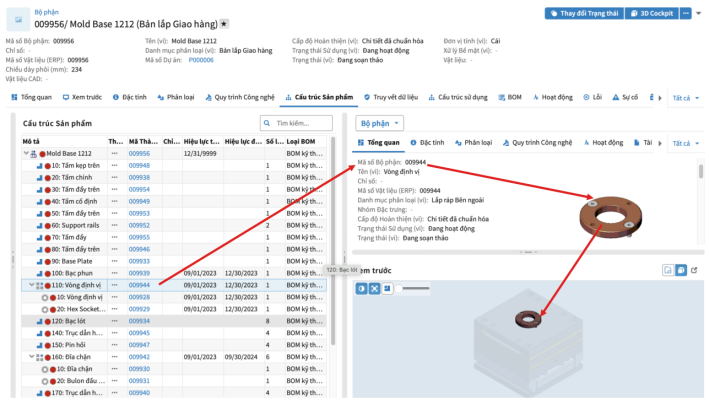Viewport: 709px width, 400px height.
Task: Open the Bộ phận dropdown in the right panel
Action: [381, 122]
